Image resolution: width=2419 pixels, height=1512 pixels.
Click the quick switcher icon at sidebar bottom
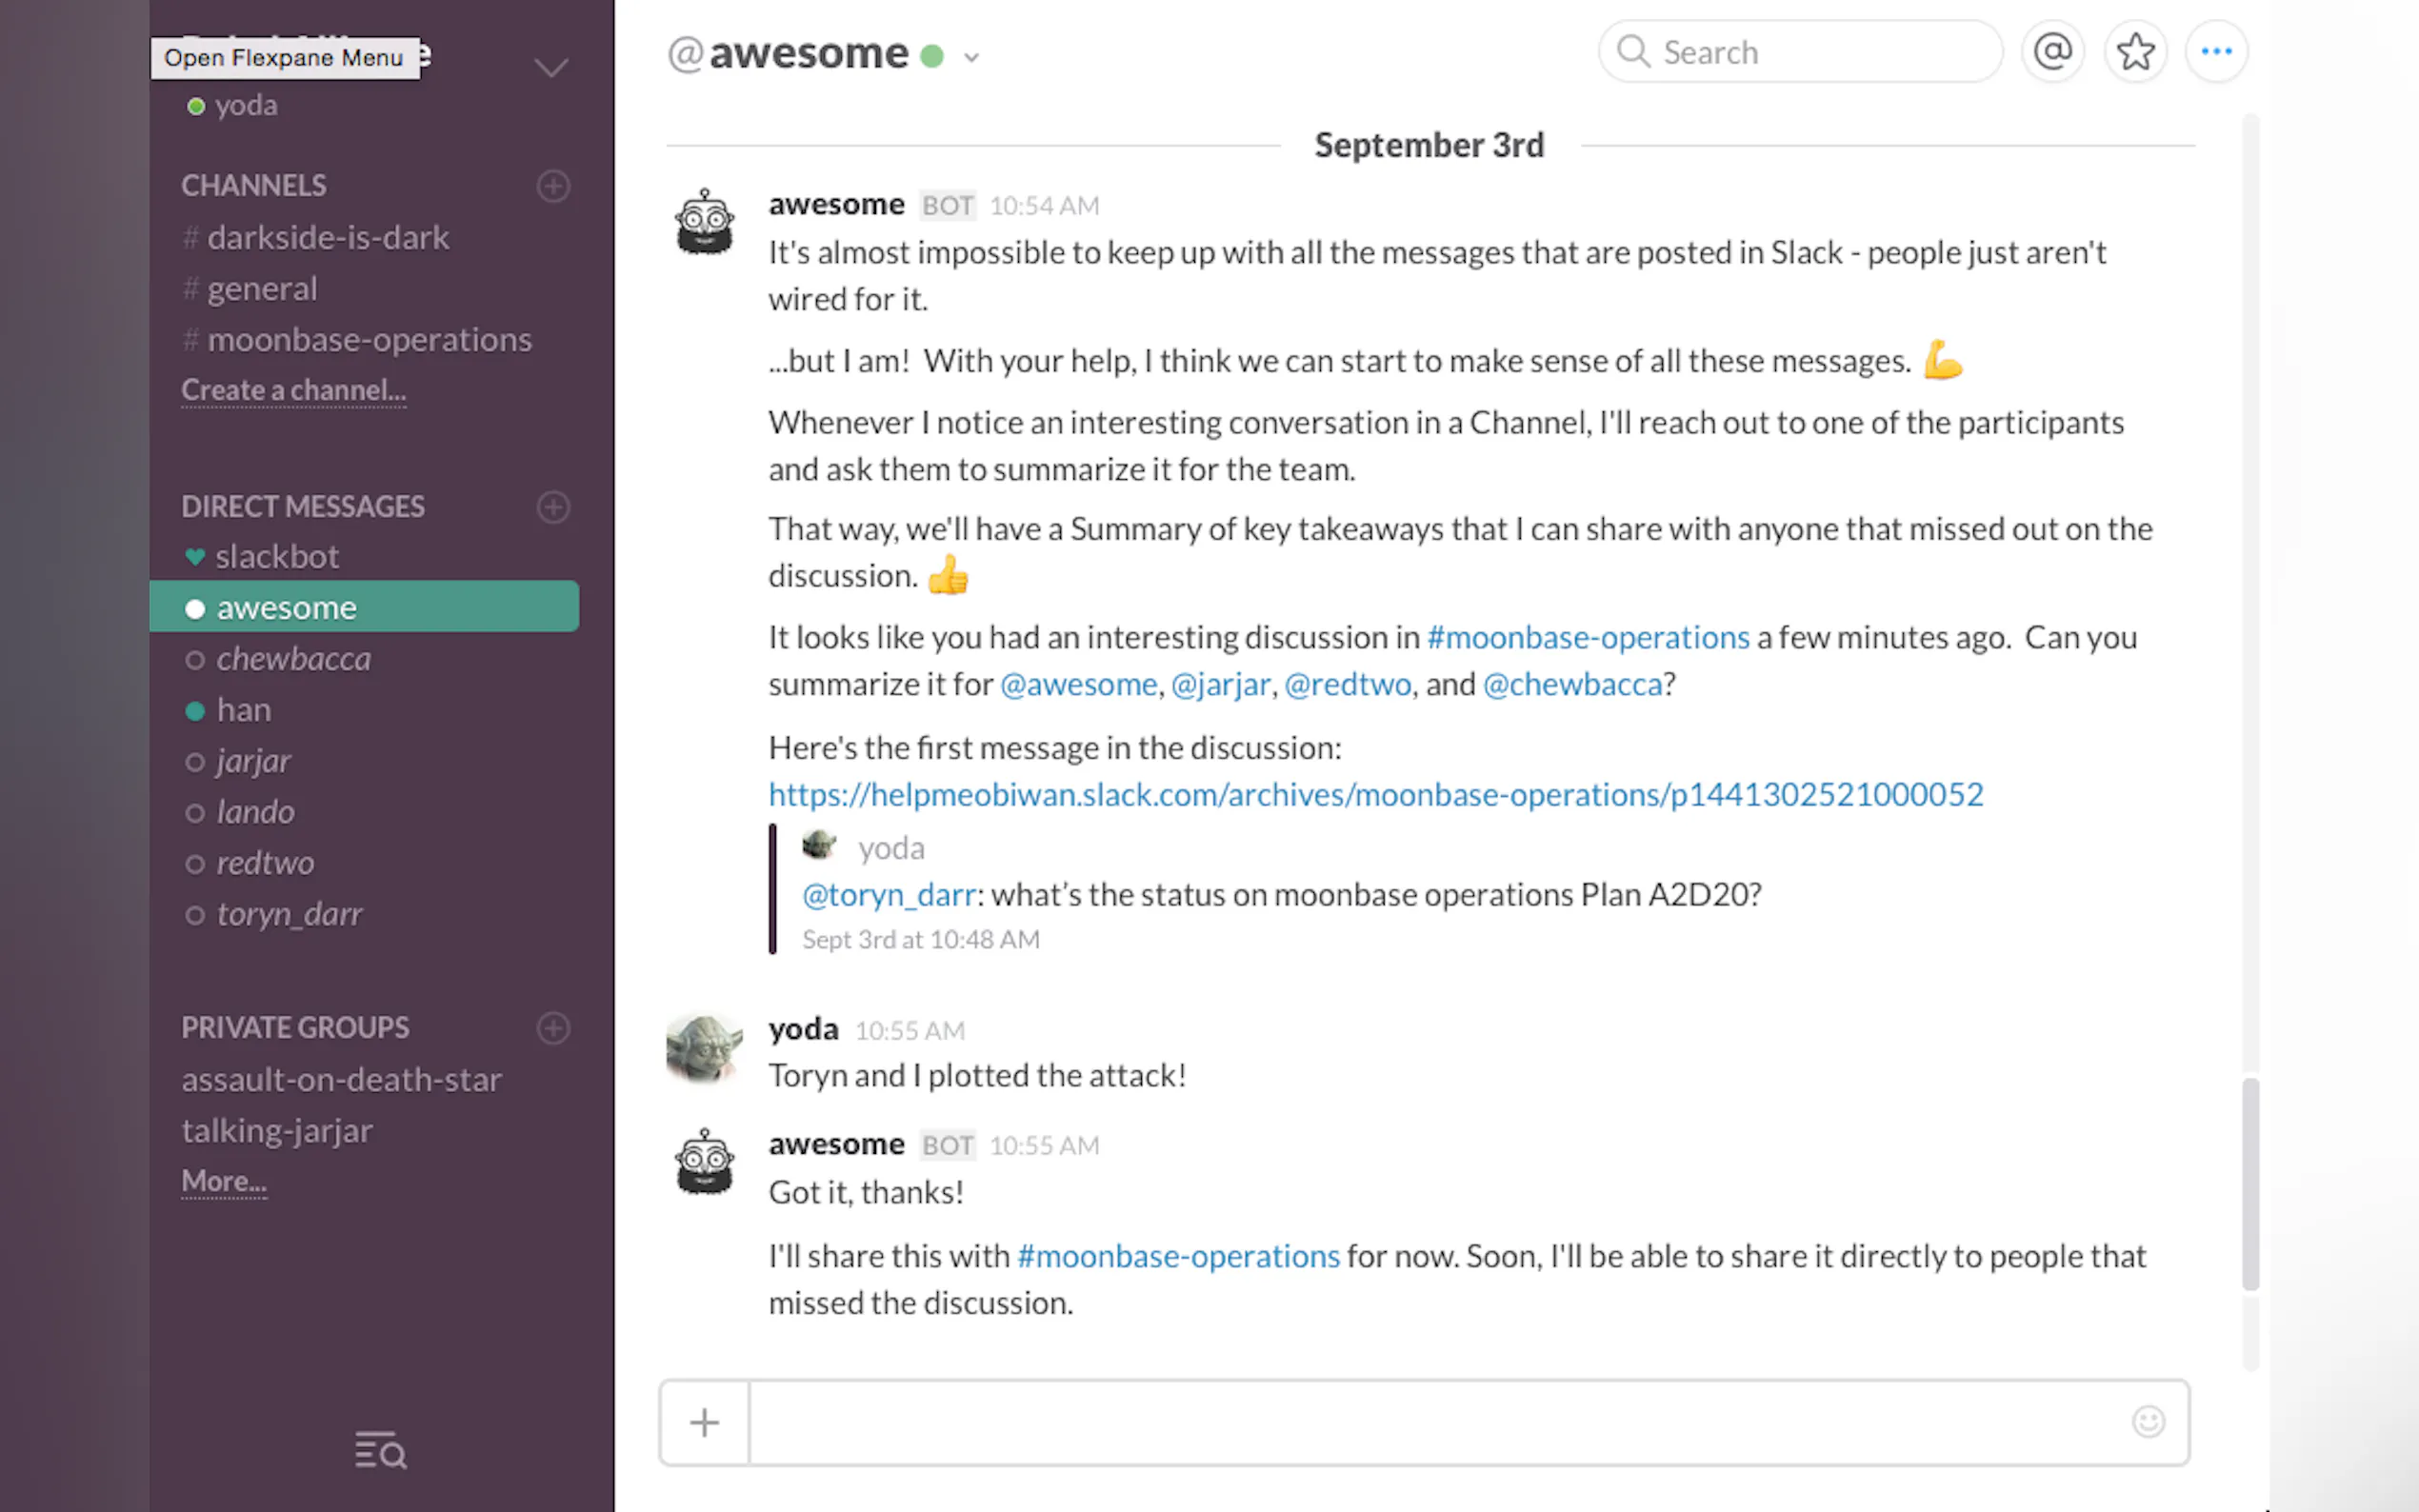380,1450
